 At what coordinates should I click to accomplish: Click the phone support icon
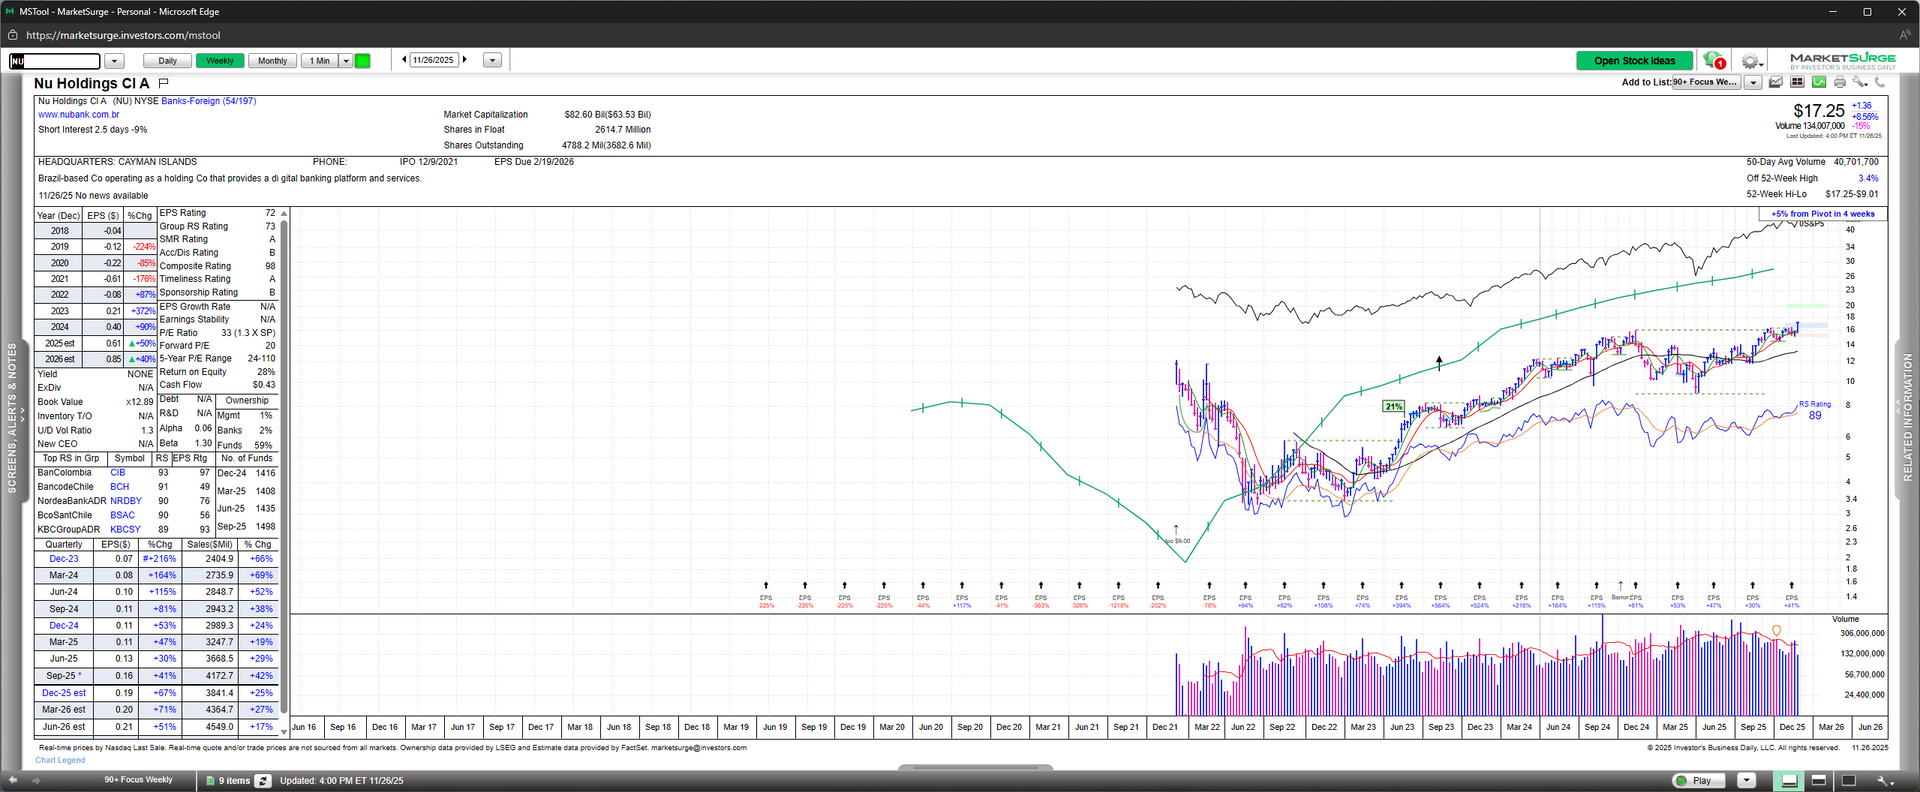1880,82
